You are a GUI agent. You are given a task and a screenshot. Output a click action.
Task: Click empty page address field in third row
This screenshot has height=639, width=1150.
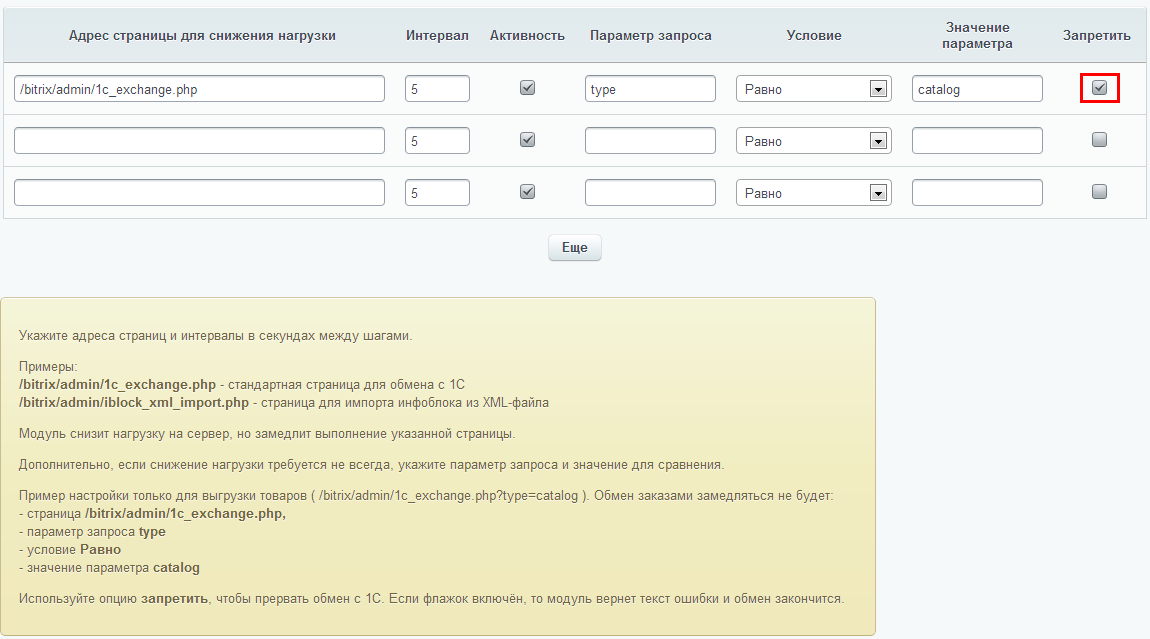point(199,193)
